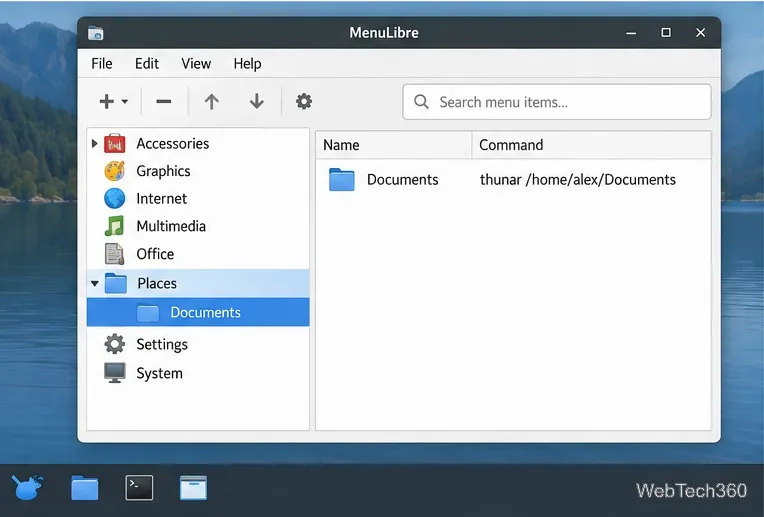Launch the file manager folder icon in the taskbar
The height and width of the screenshot is (517, 764).
(85, 488)
